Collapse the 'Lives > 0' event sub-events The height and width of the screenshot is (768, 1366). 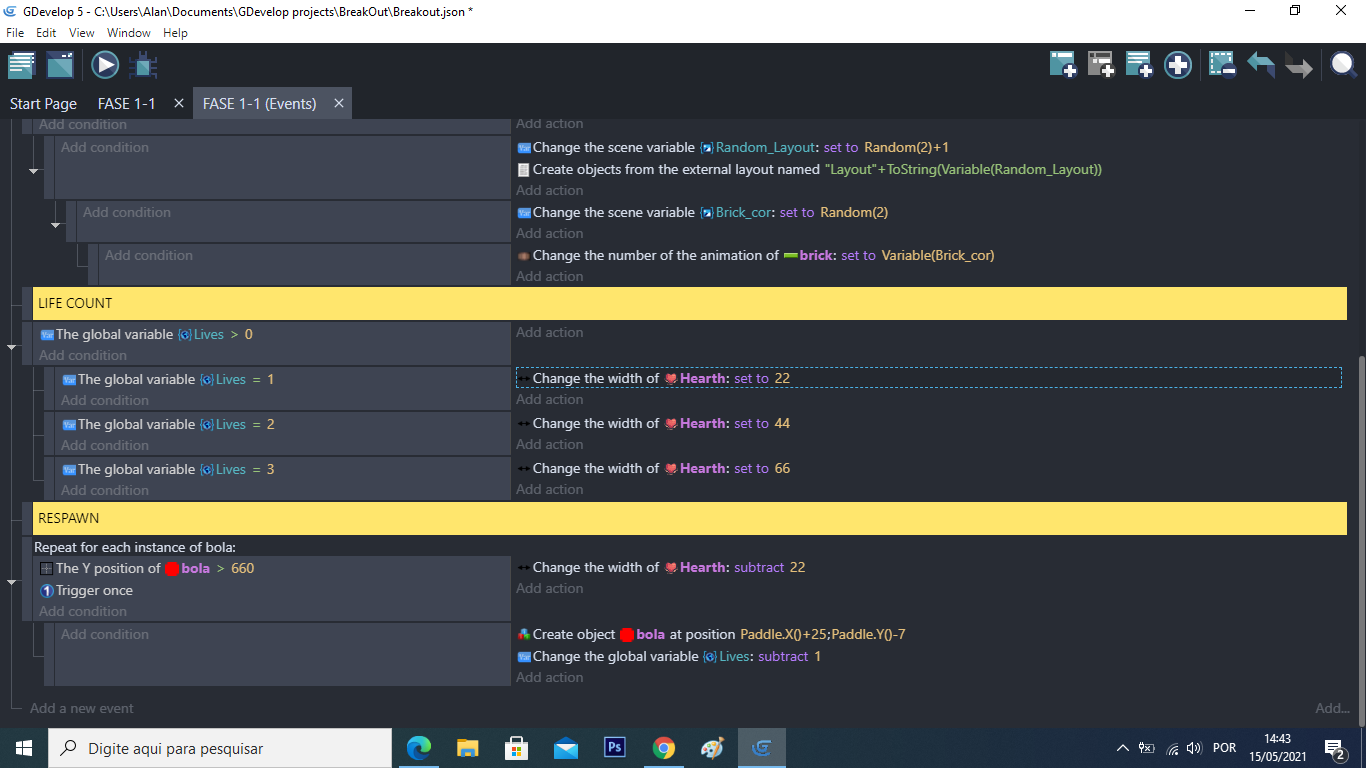11,347
